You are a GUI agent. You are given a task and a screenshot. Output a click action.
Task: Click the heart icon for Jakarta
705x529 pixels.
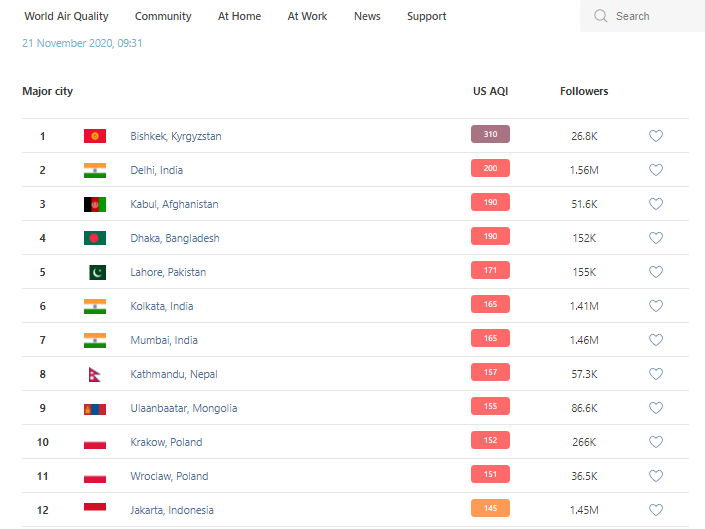656,510
